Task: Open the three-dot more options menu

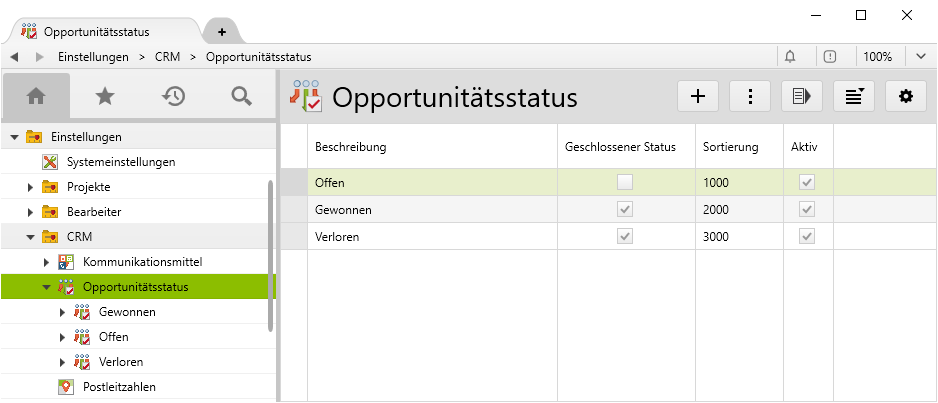Action: [750, 96]
